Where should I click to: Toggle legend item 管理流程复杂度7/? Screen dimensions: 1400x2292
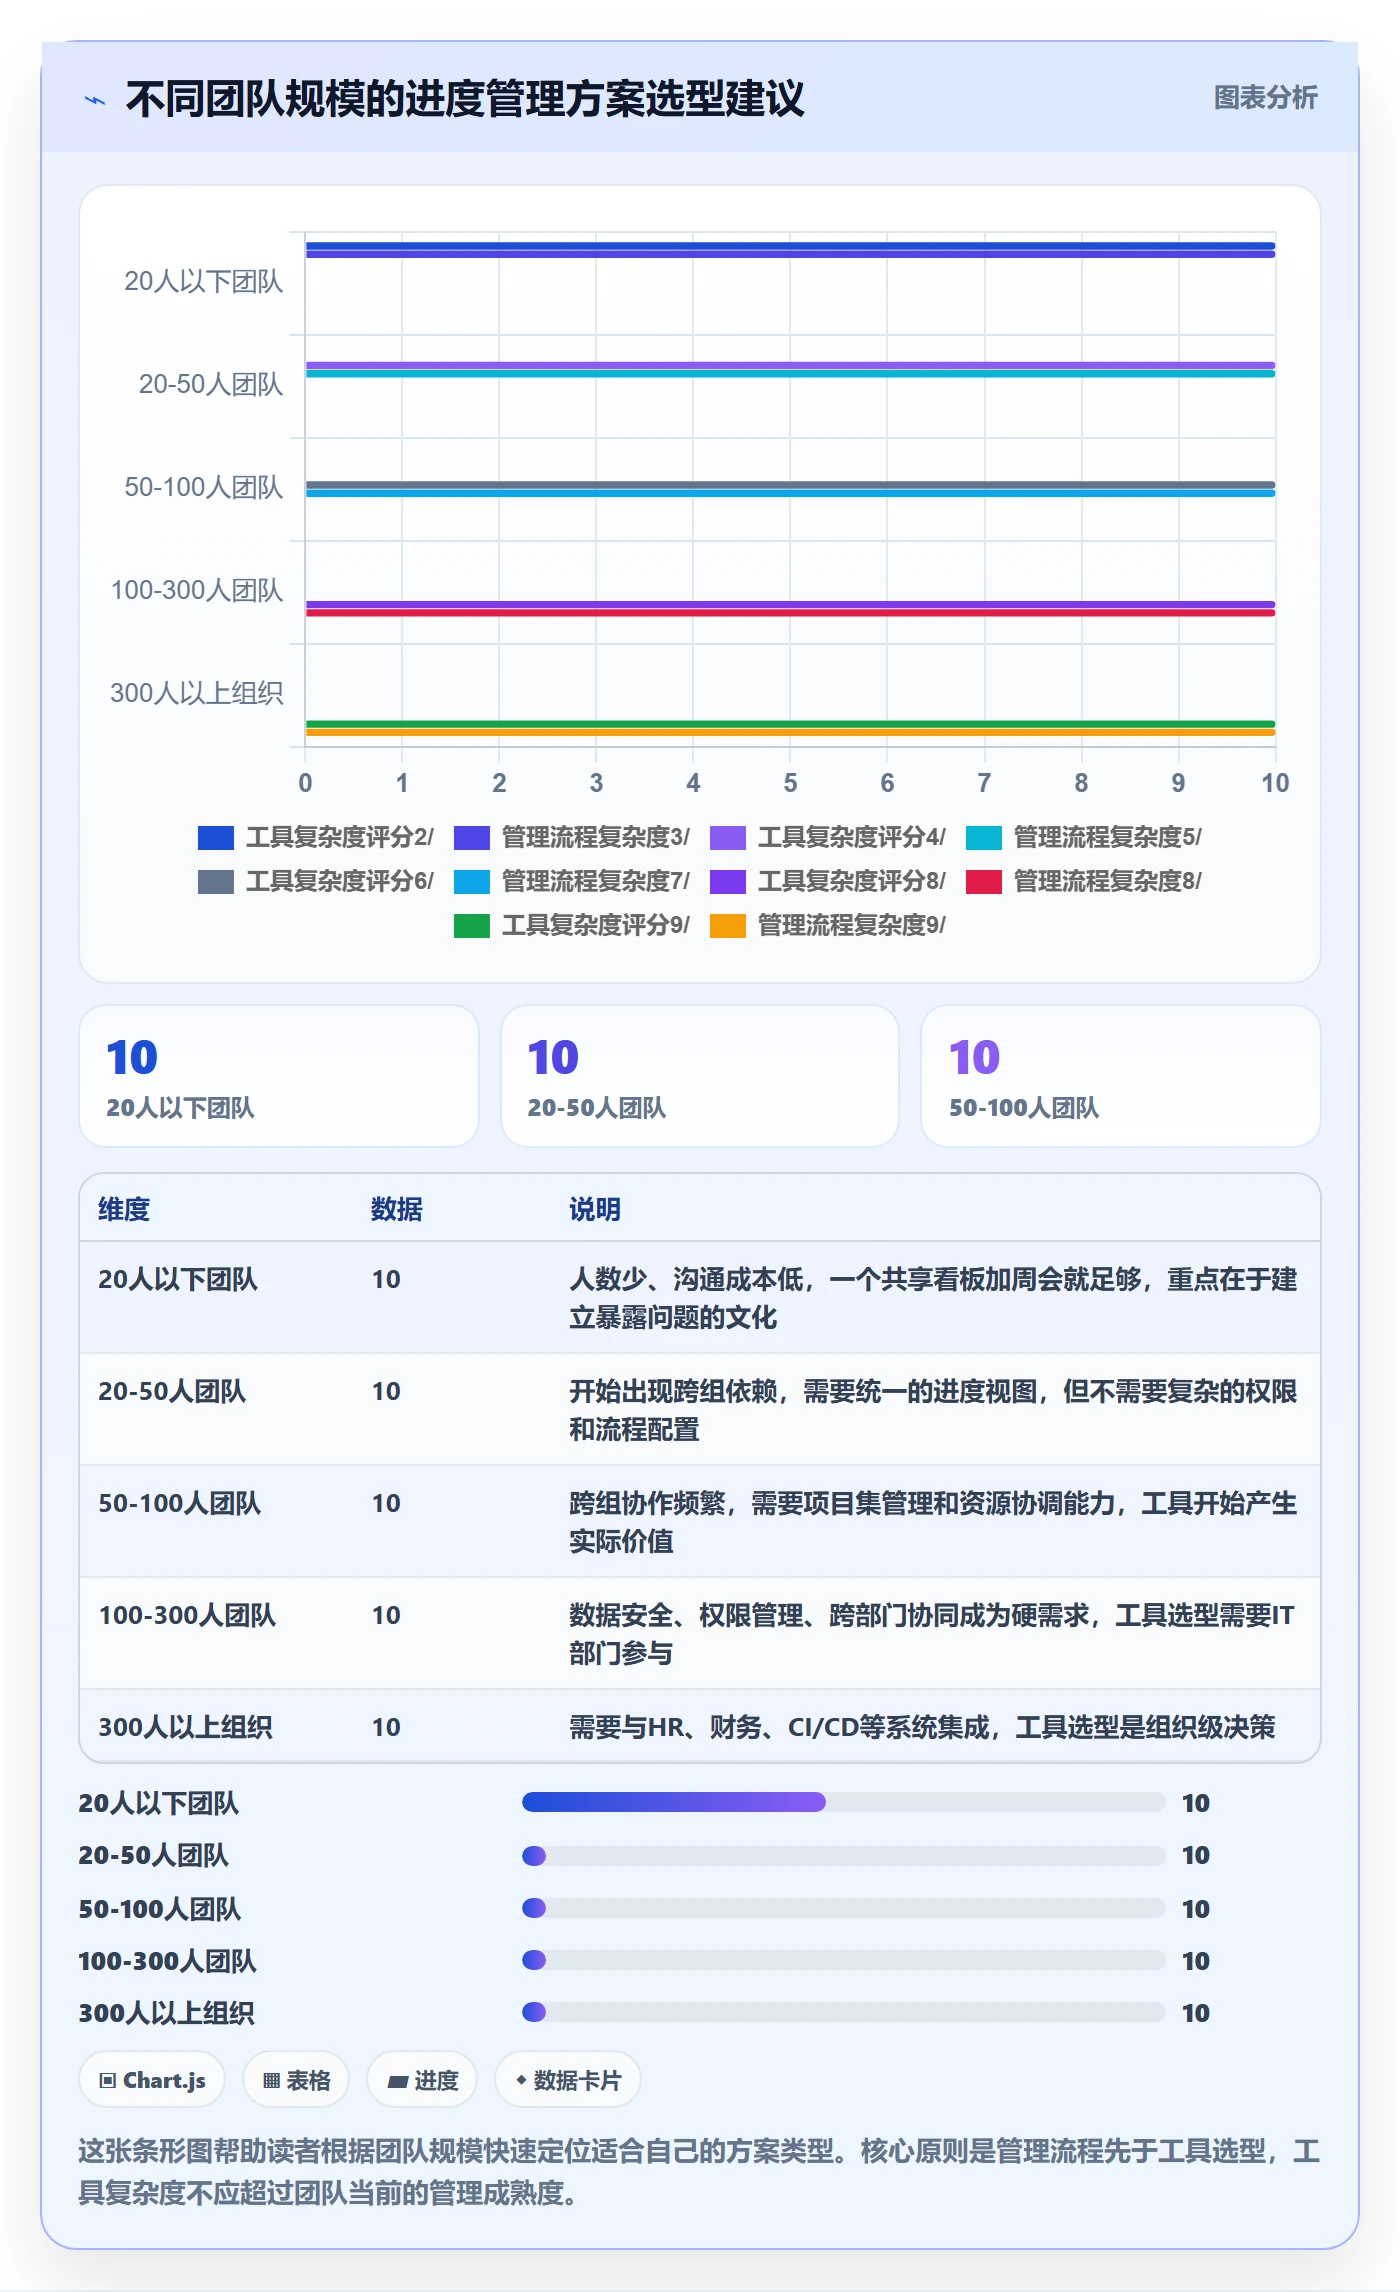point(571,882)
